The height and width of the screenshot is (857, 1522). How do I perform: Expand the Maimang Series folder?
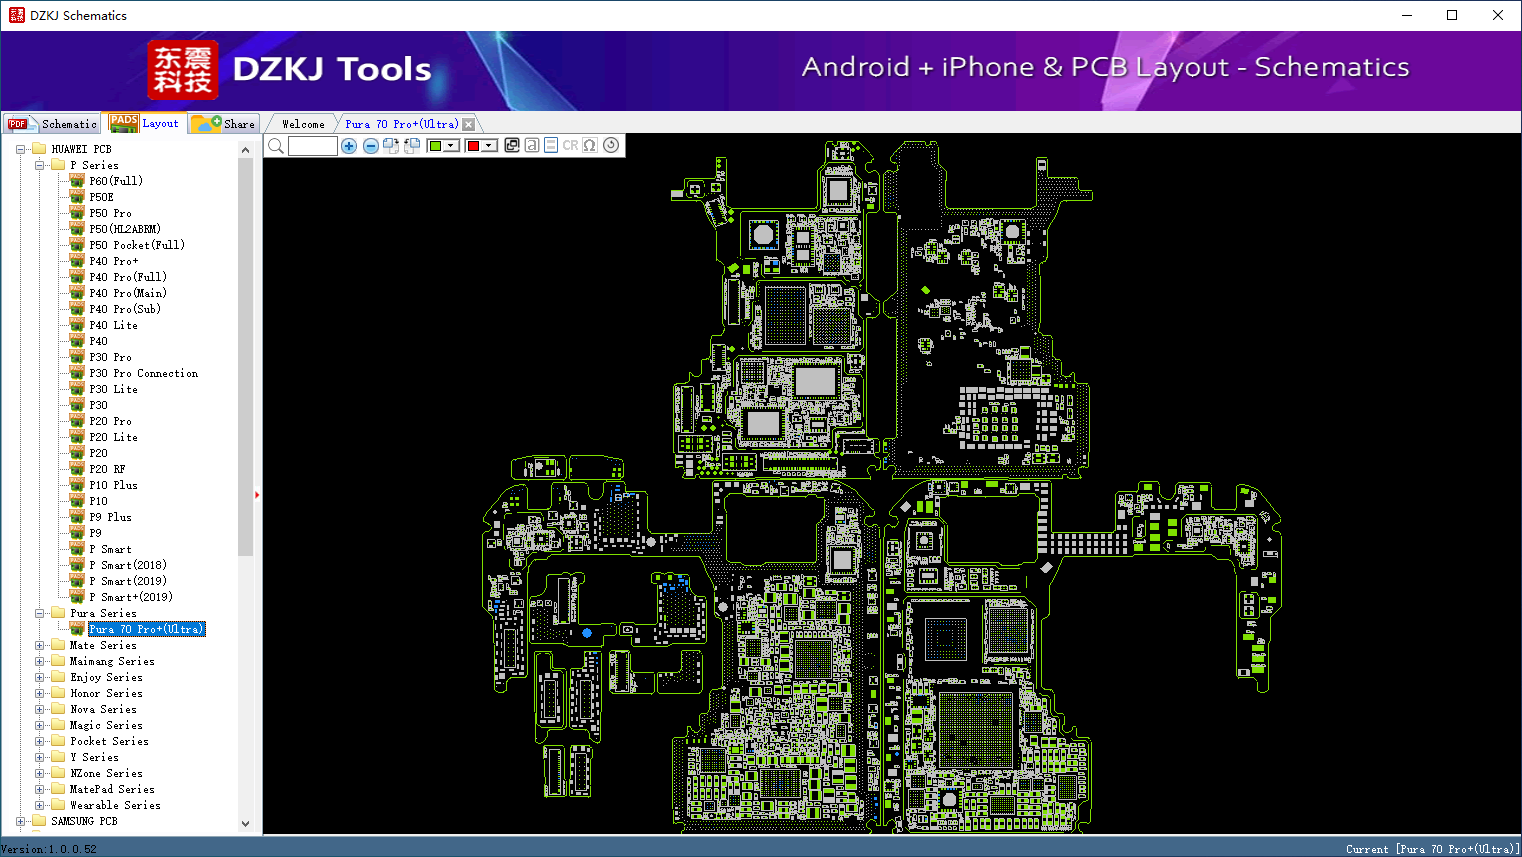[39, 661]
